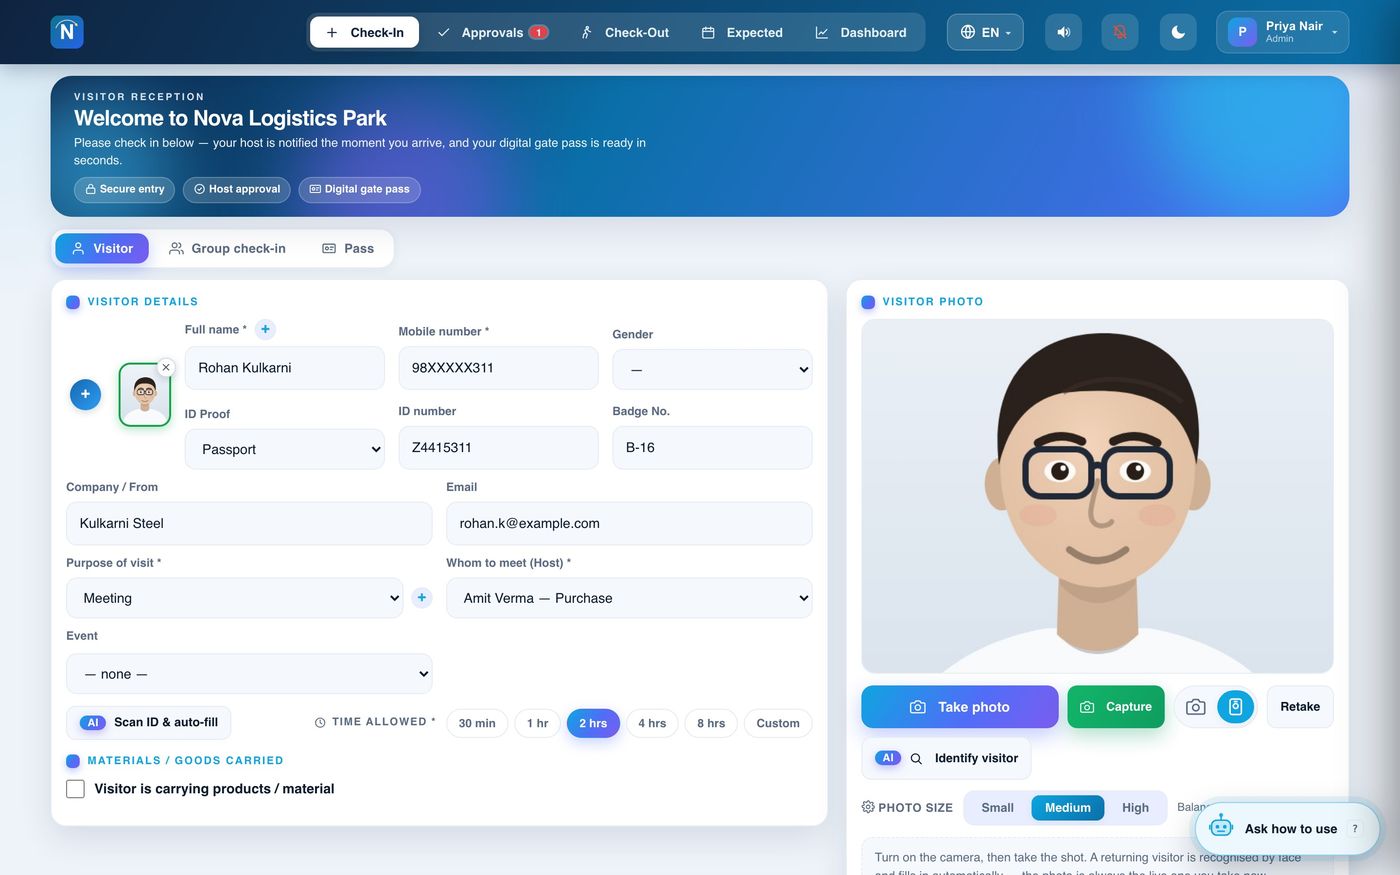The height and width of the screenshot is (875, 1400).
Task: Click the green Capture button
Action: [x=1116, y=707]
